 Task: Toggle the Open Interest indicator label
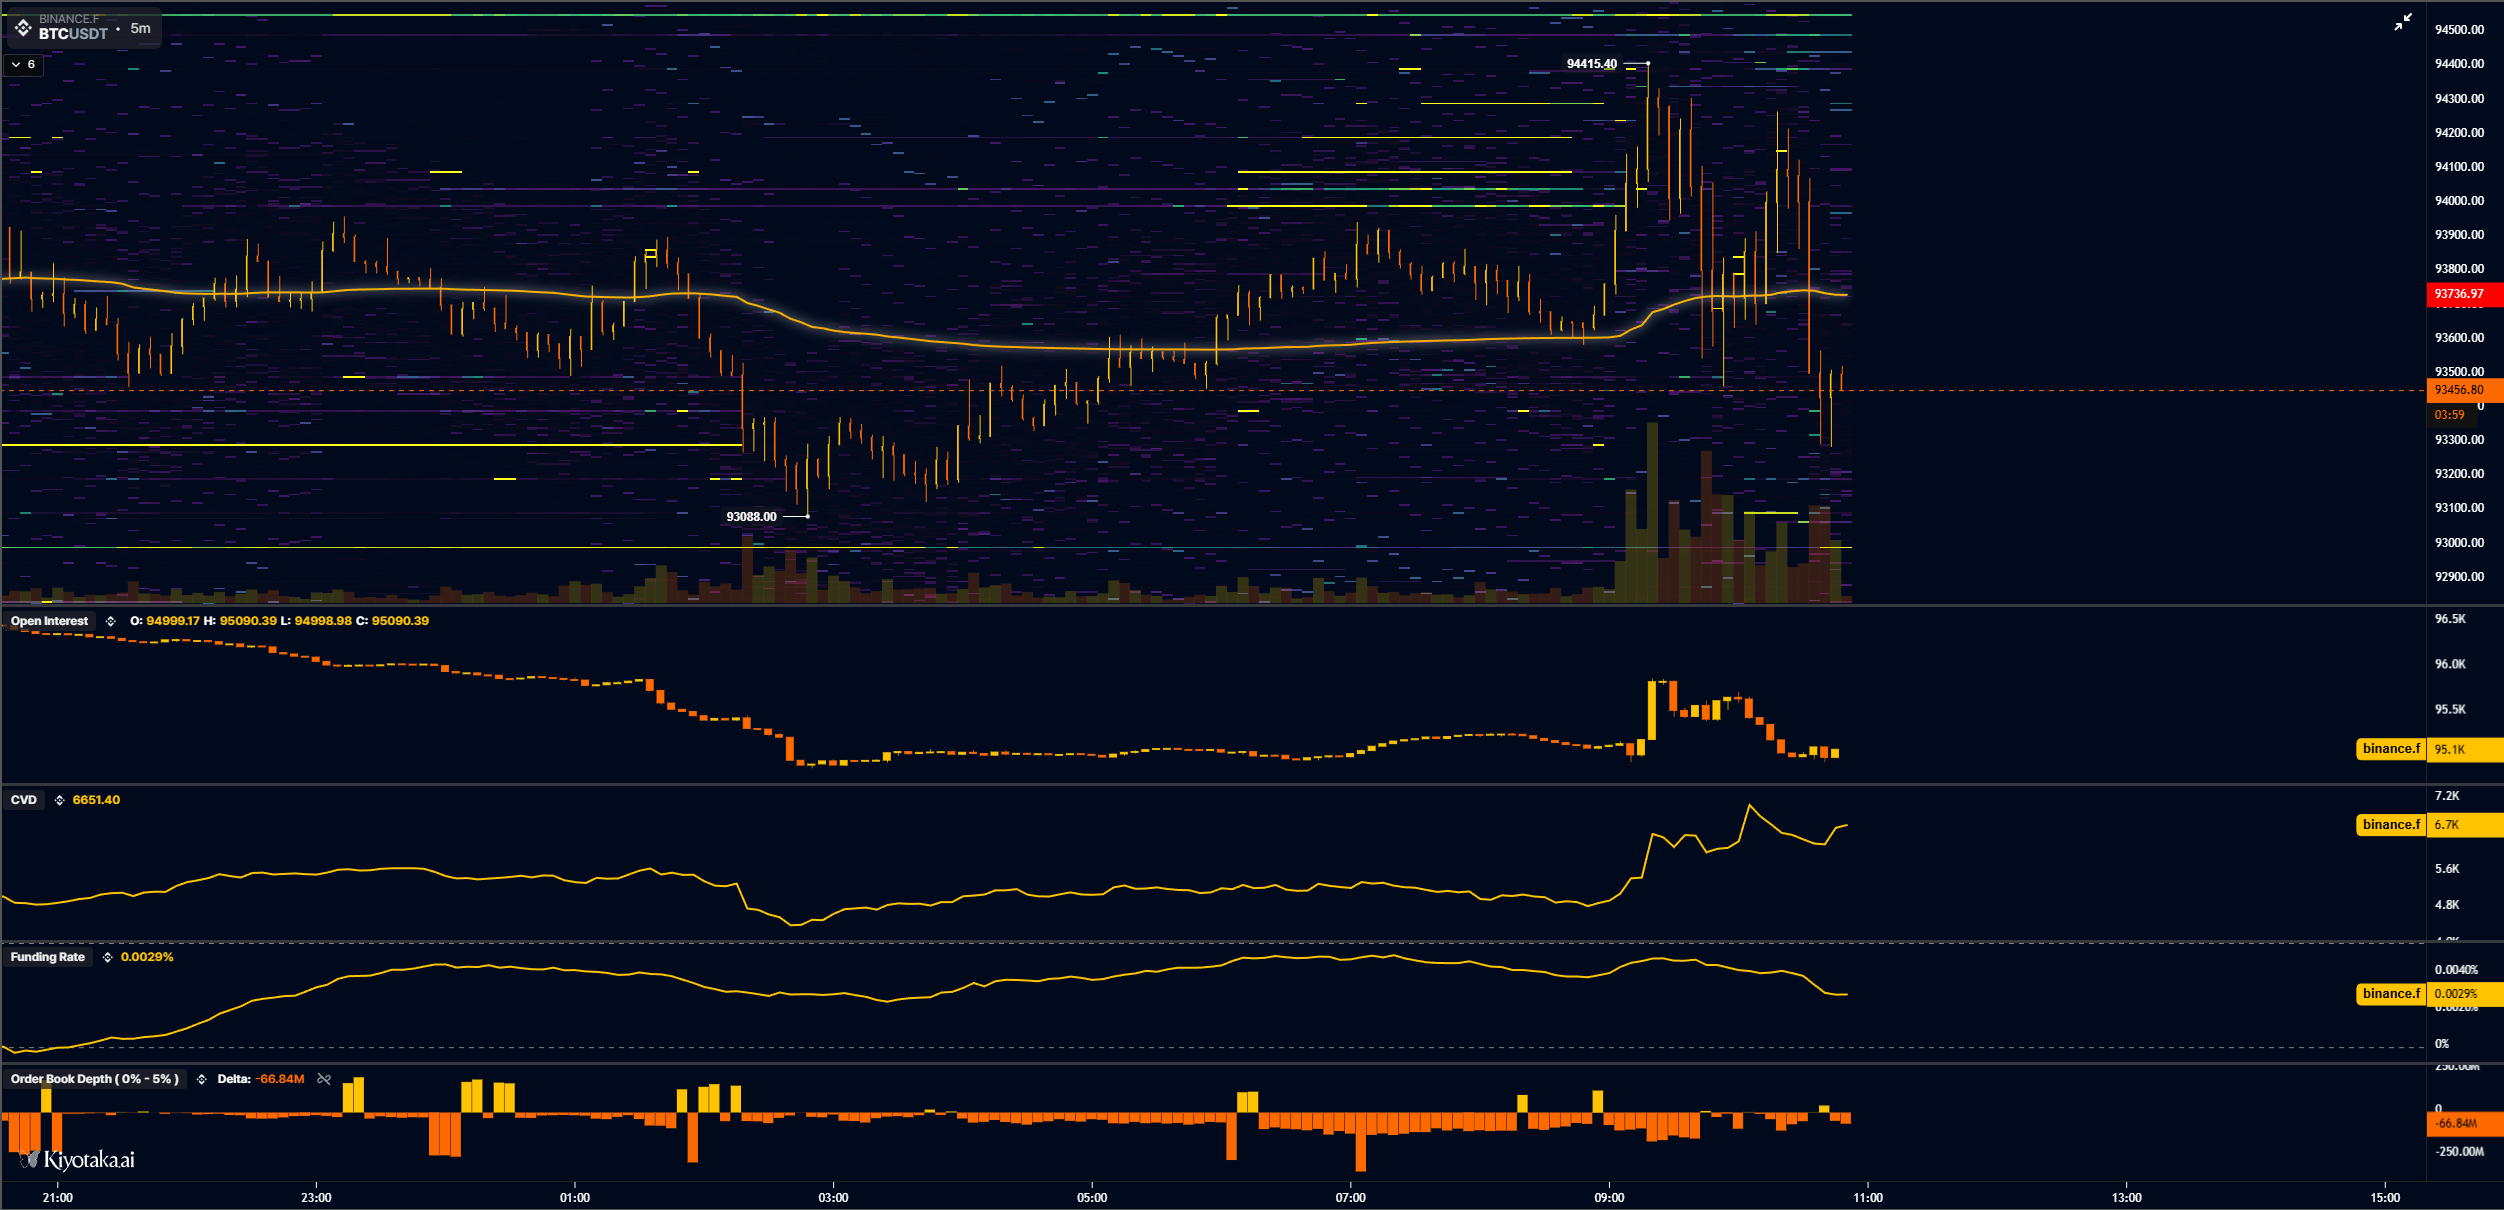click(x=47, y=620)
